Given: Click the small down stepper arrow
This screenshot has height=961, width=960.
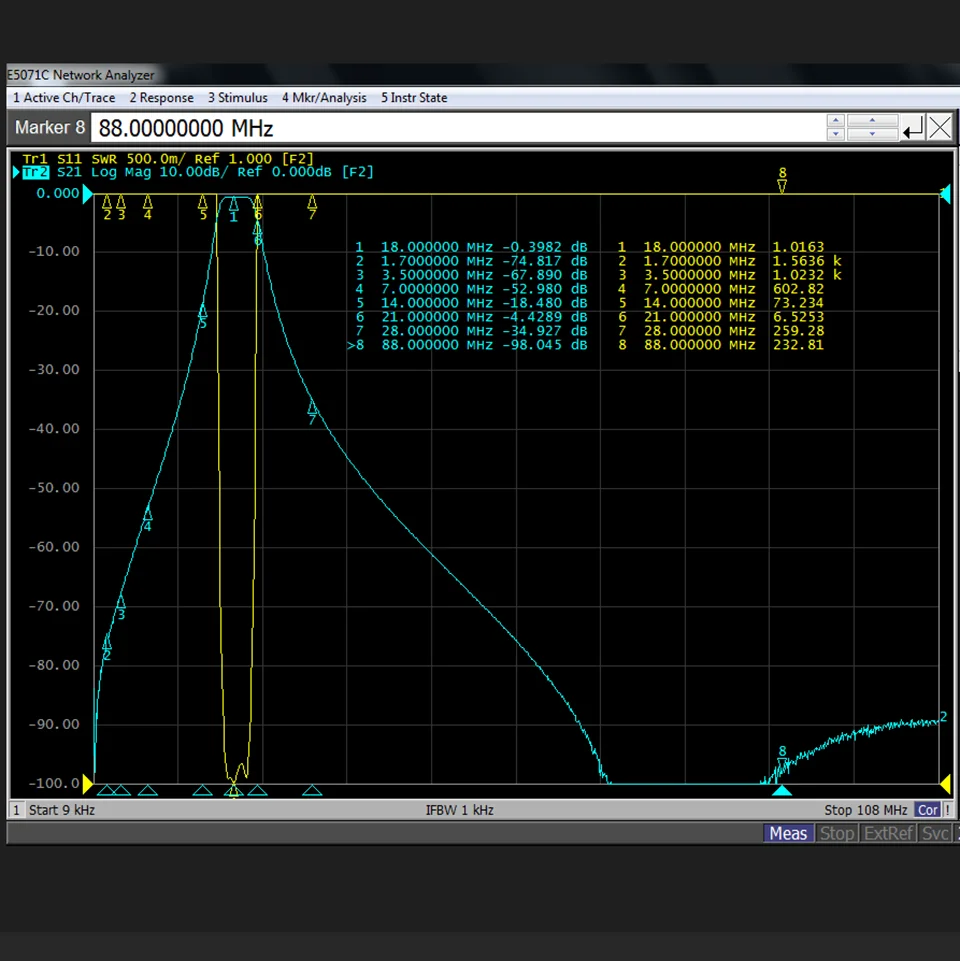Looking at the screenshot, I should pyautogui.click(x=836, y=134).
